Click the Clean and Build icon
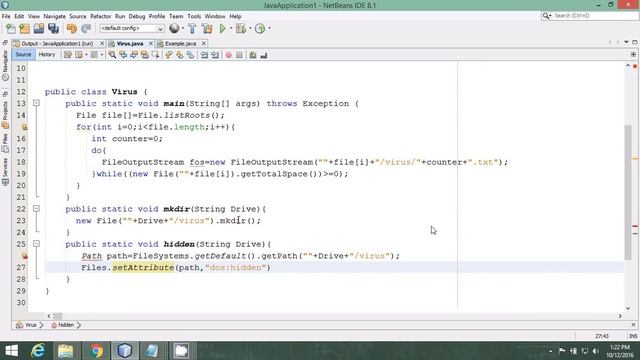Screen dimensions: 640x360 tap(207, 28)
